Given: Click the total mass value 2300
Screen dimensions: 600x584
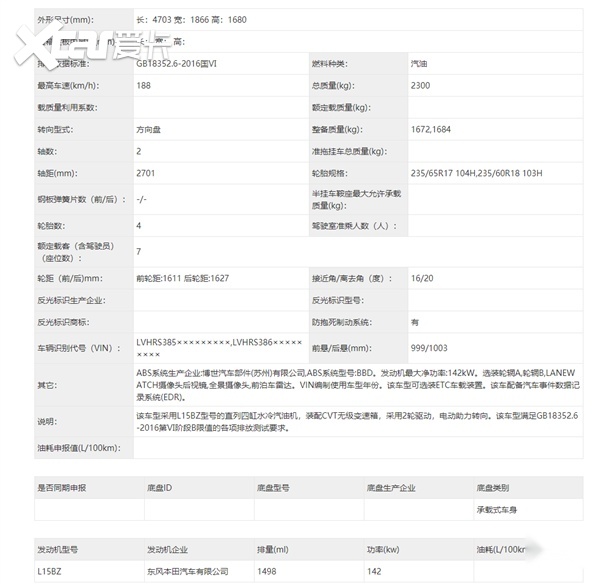Looking at the screenshot, I should tap(420, 85).
